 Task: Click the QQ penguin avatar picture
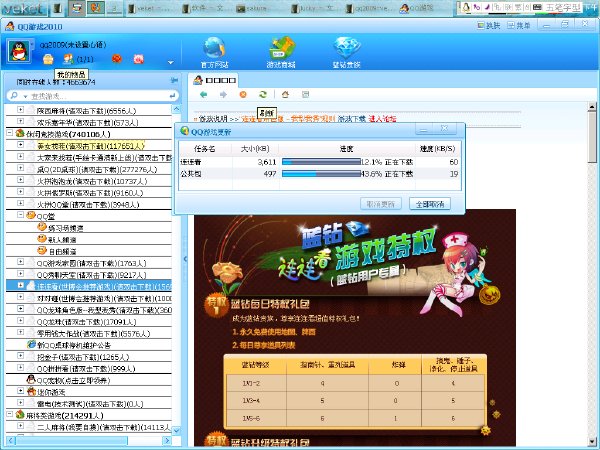19,51
